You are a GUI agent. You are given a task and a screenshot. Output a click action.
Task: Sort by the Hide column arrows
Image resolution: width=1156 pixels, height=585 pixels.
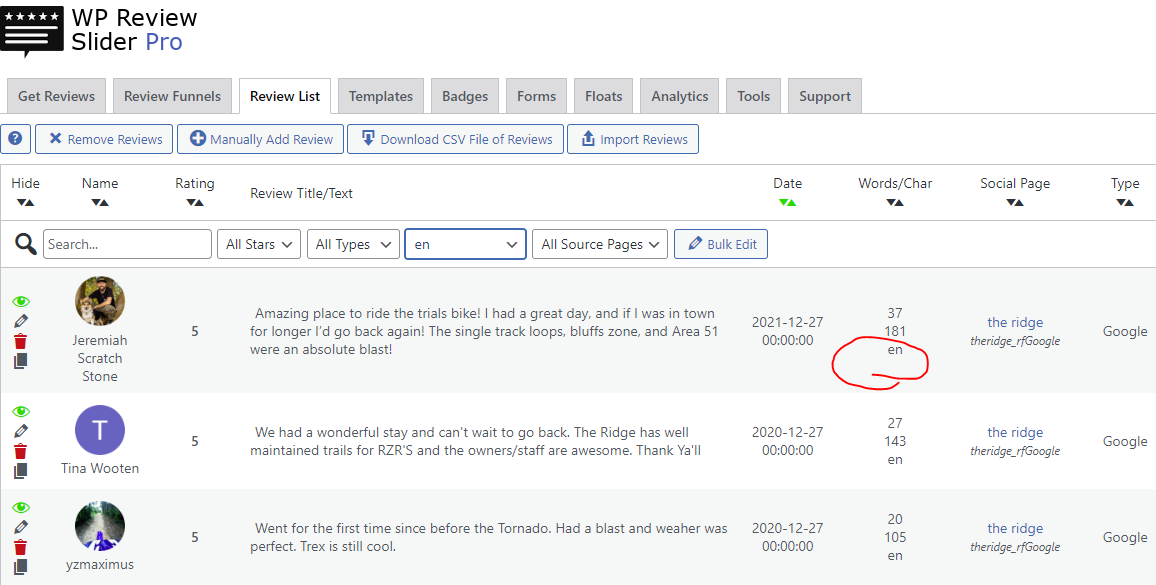26,203
